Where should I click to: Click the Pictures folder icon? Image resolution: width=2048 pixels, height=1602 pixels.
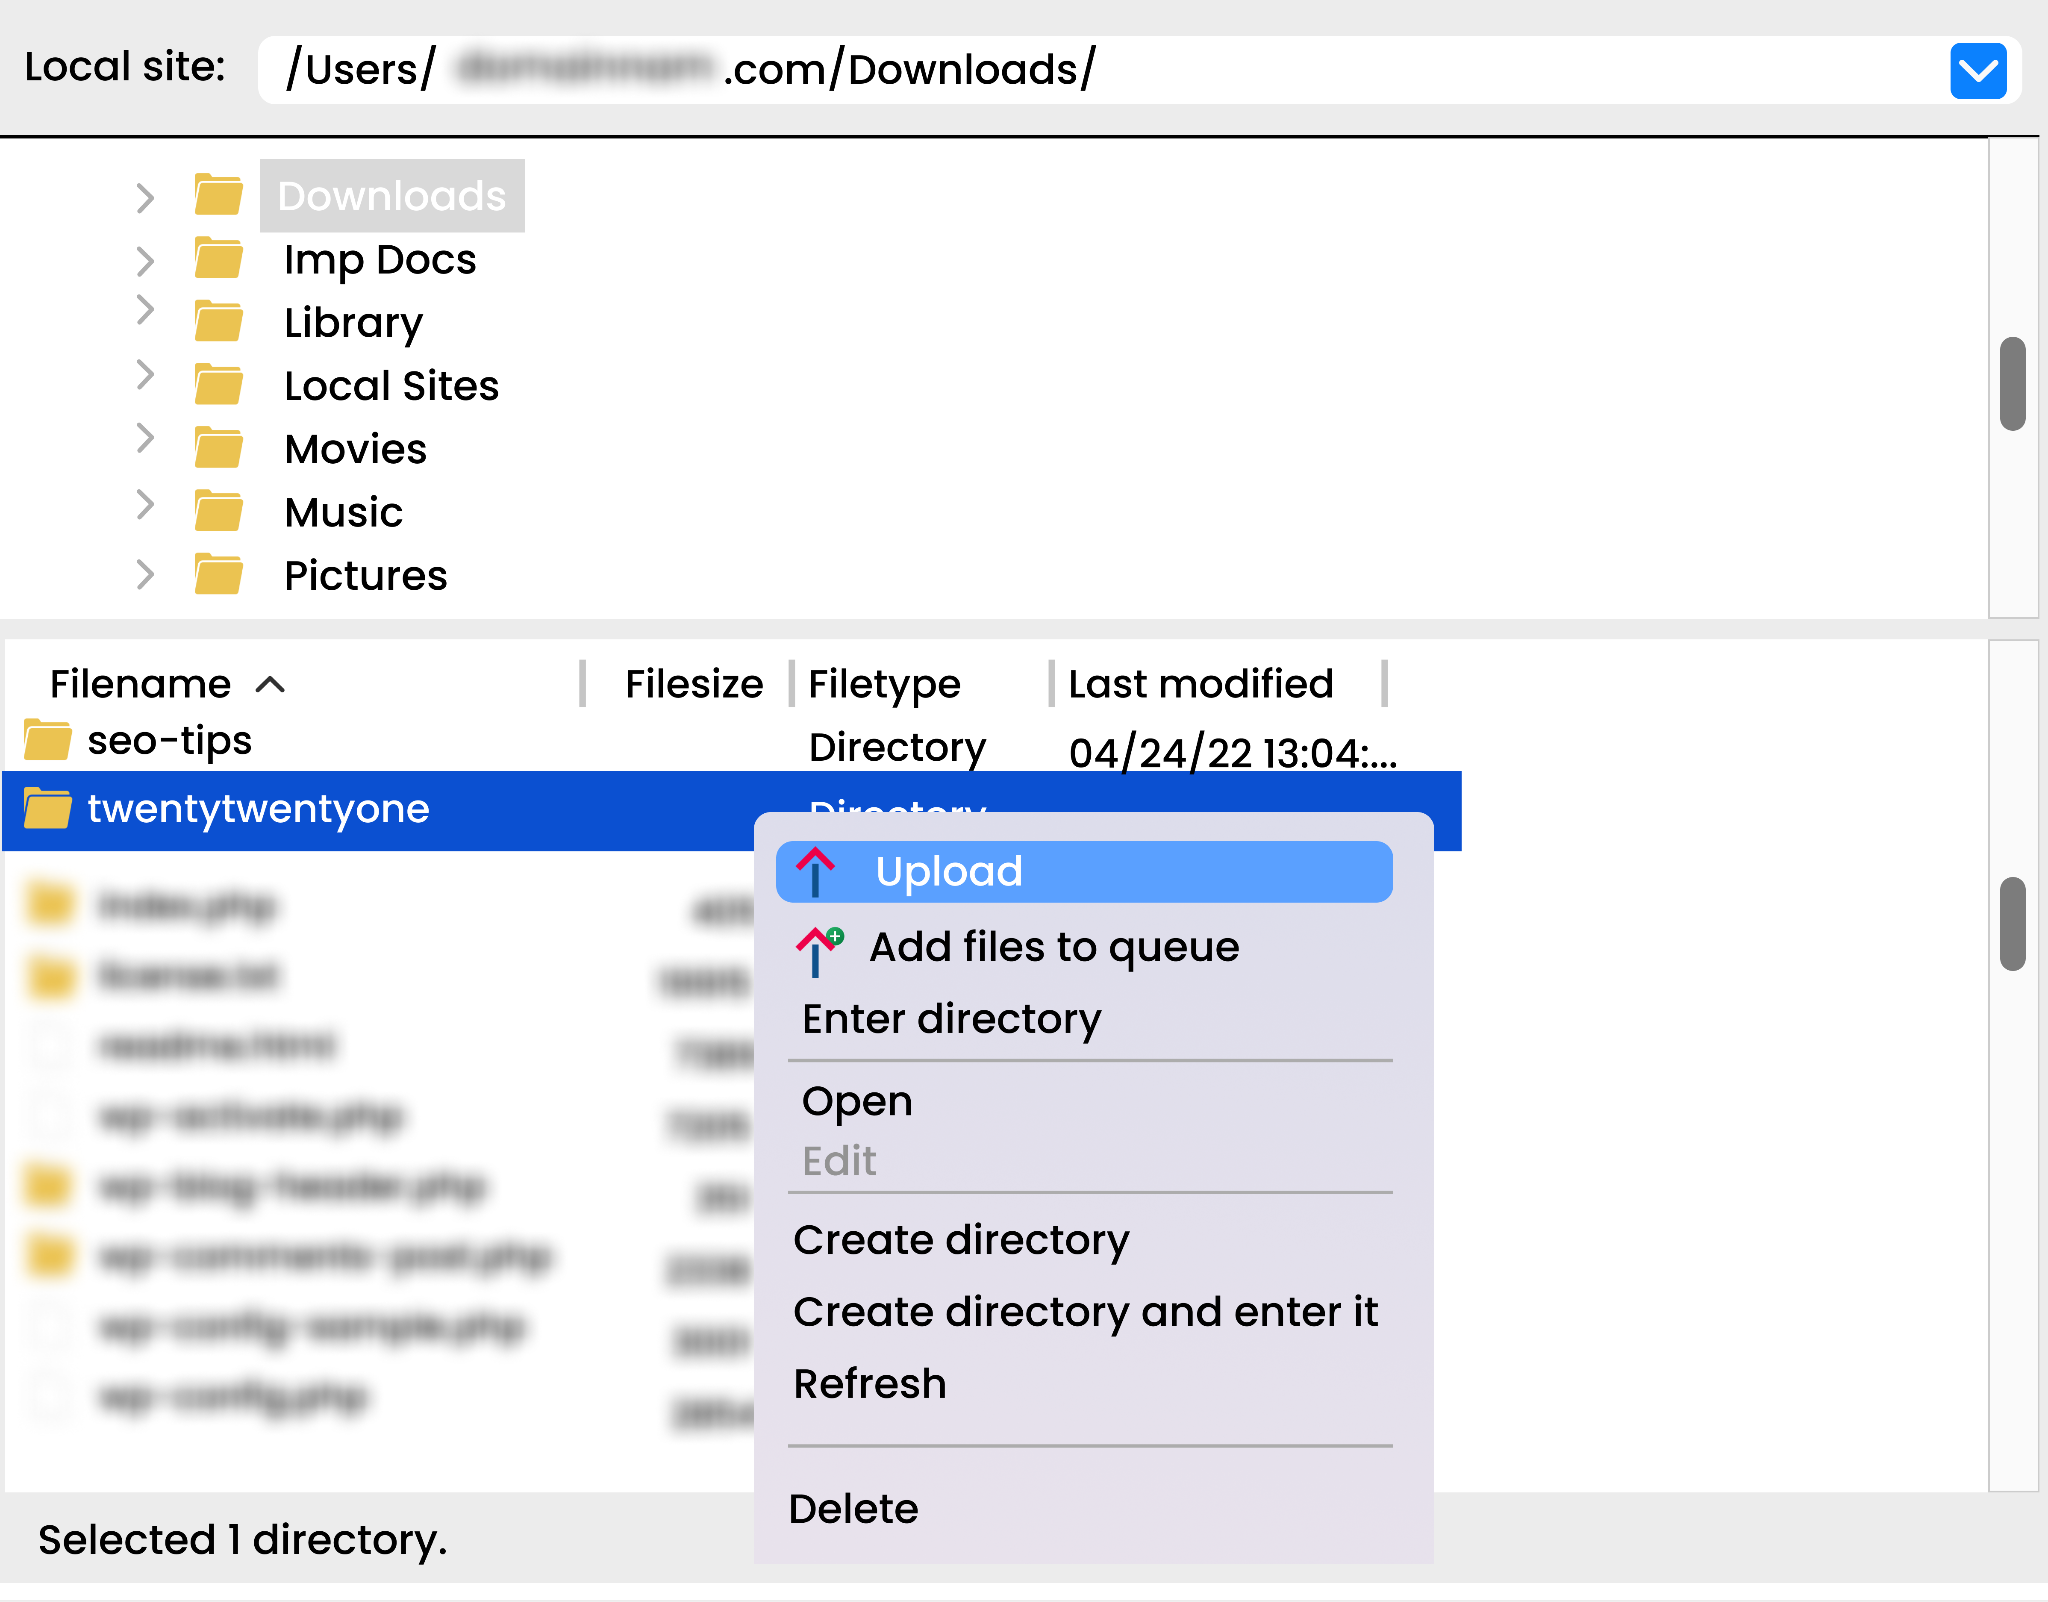pyautogui.click(x=219, y=575)
